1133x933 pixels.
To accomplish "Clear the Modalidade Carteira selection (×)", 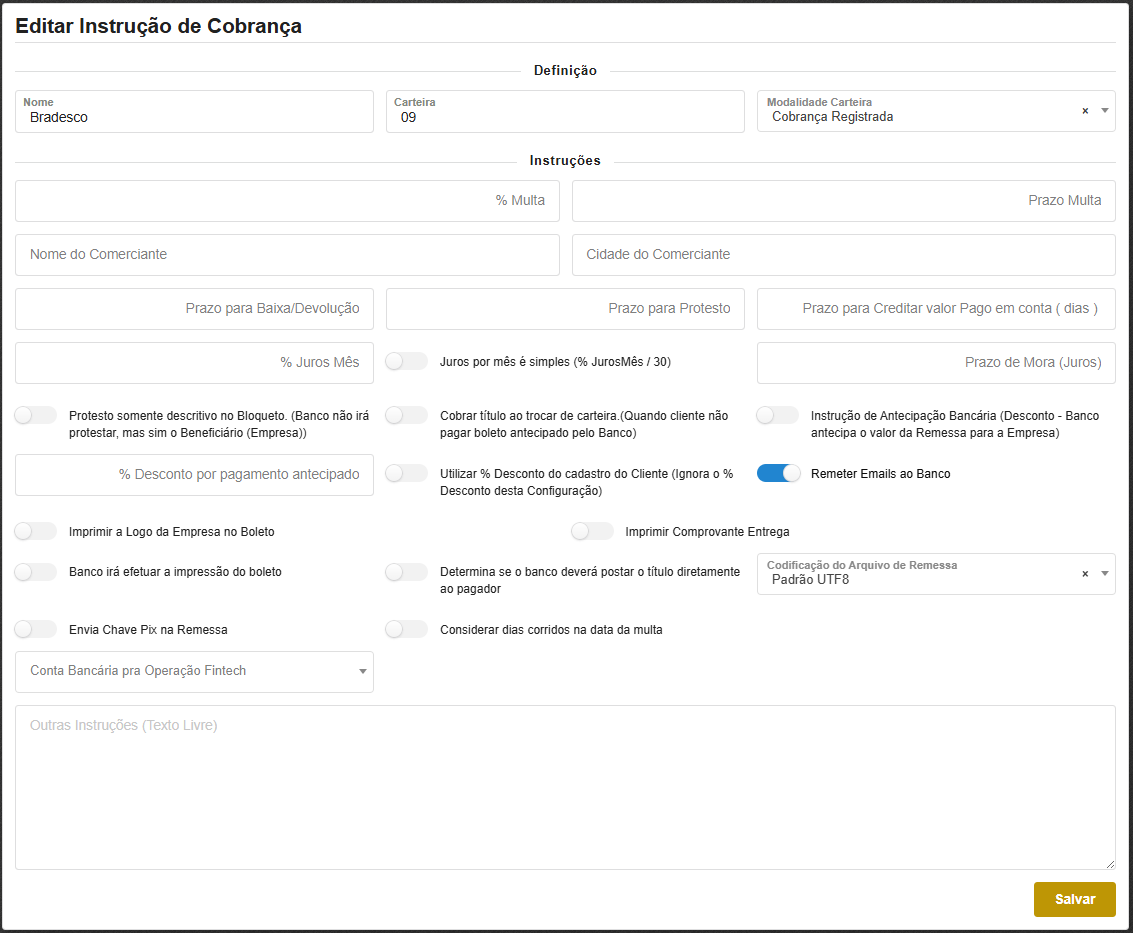I will (1085, 111).
